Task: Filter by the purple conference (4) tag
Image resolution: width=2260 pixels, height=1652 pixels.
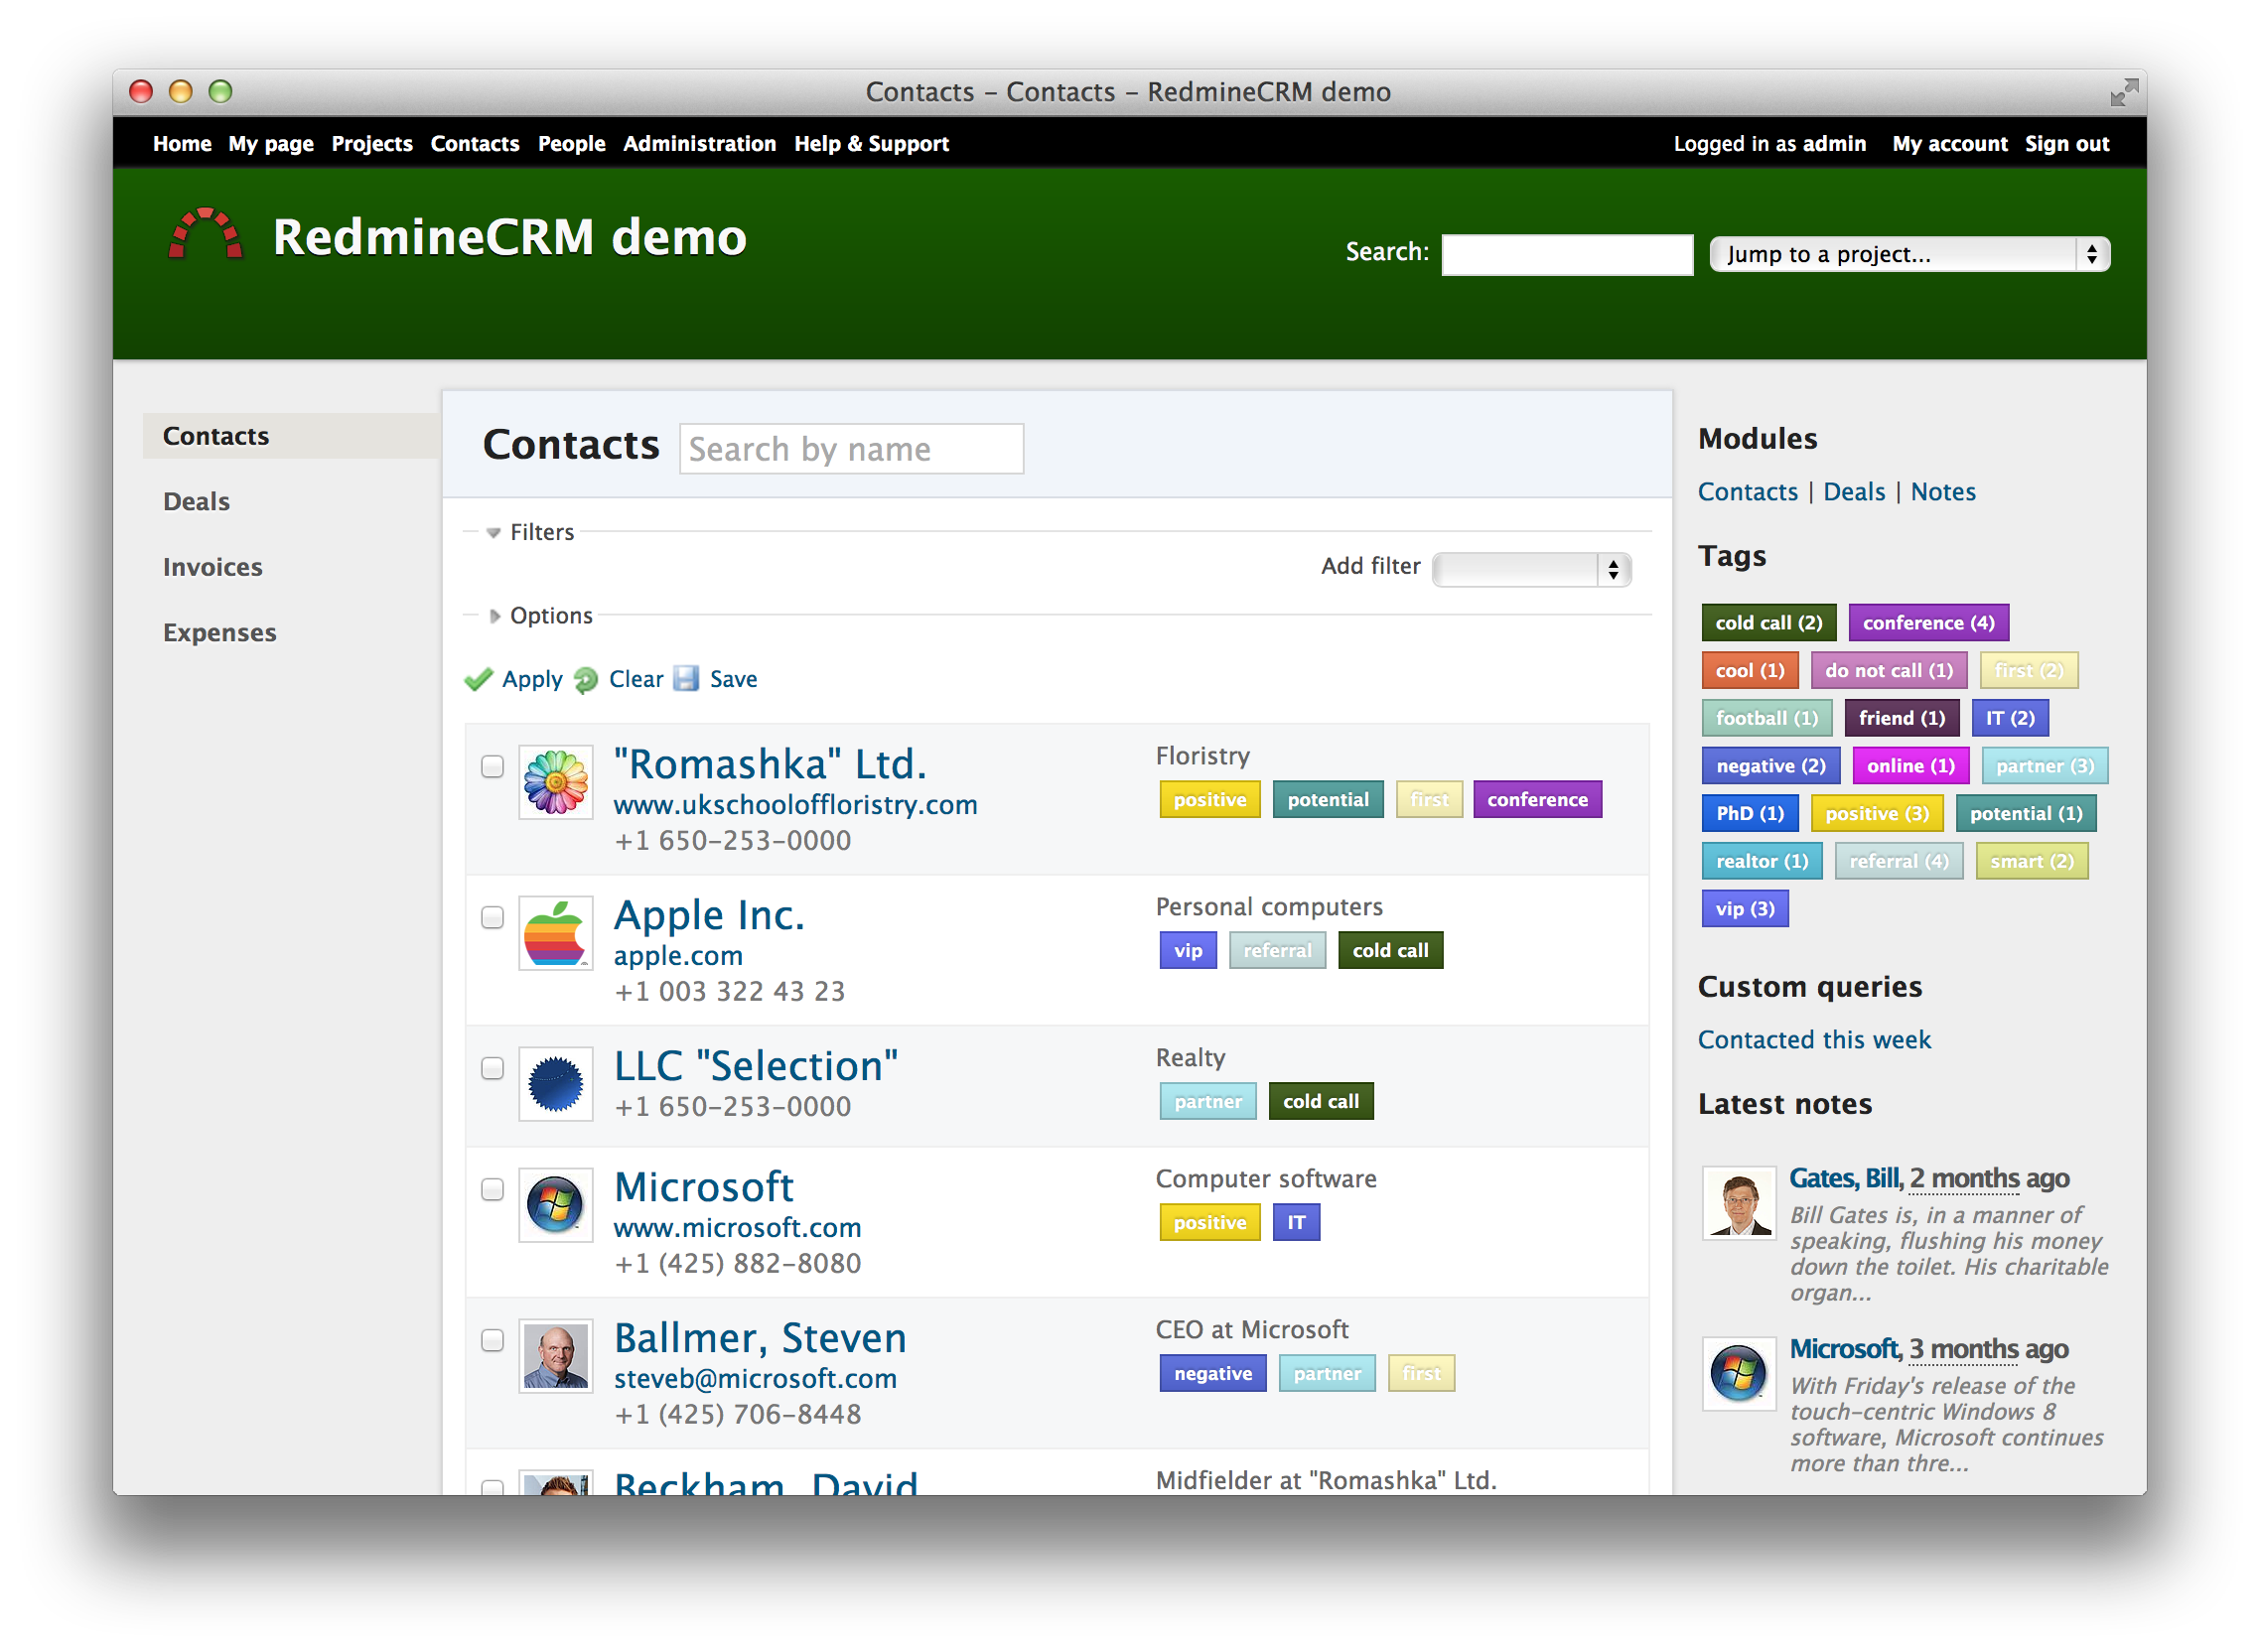Action: [1928, 623]
